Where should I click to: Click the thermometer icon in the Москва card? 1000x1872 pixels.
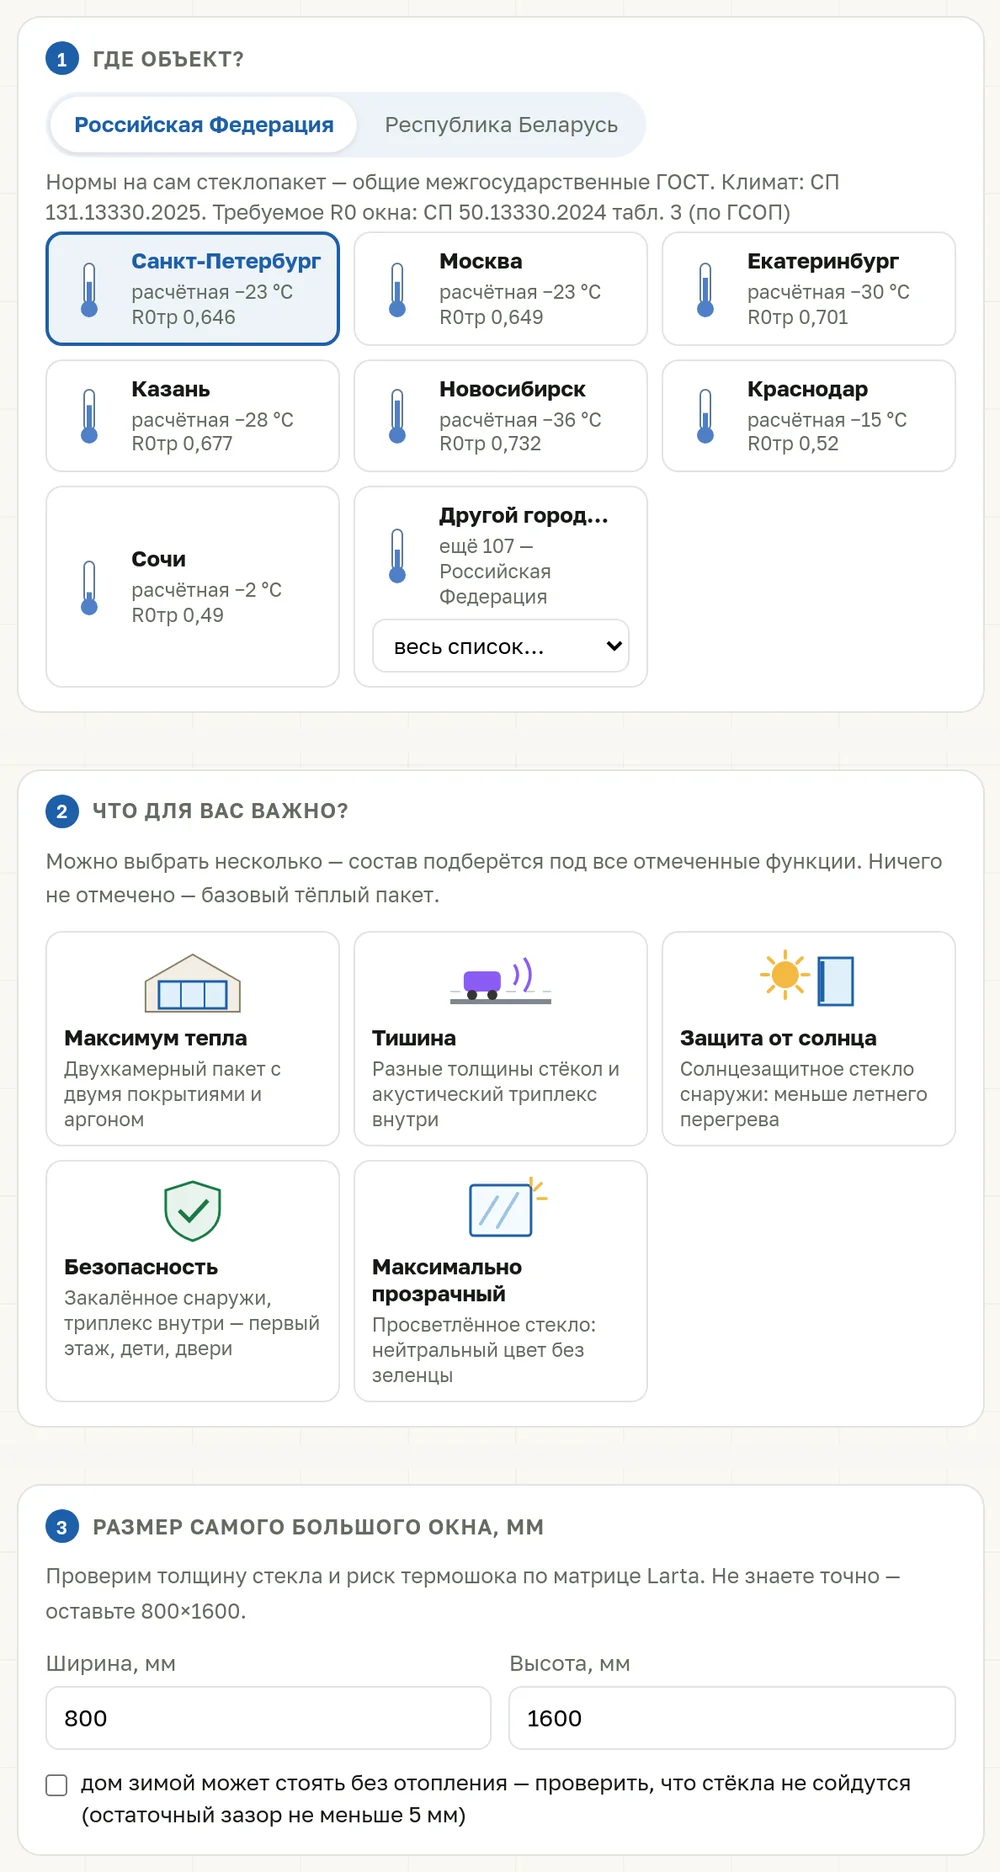point(397,290)
